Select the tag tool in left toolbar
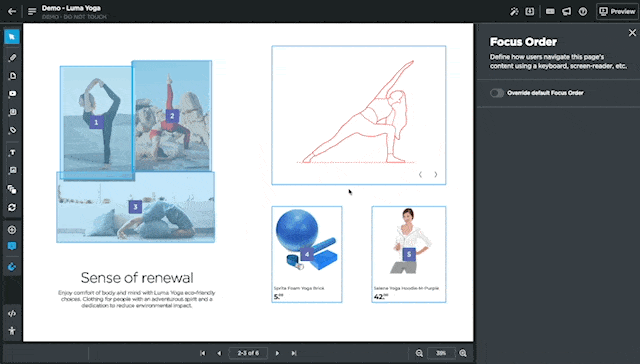Viewport: 640px width, 364px height. pyautogui.click(x=12, y=130)
